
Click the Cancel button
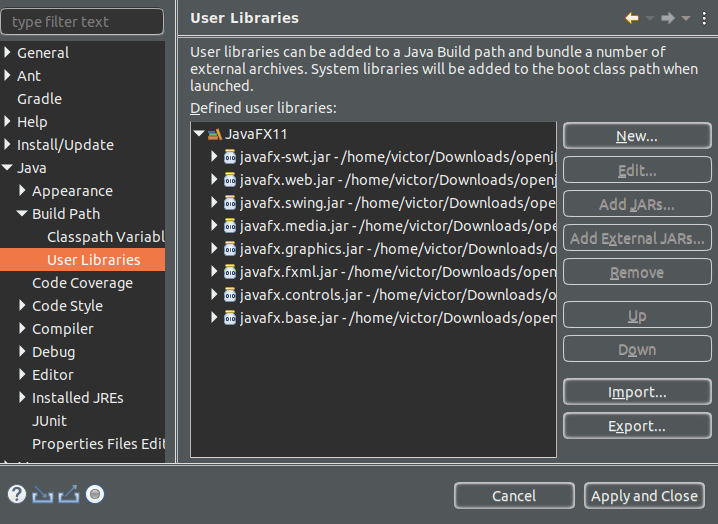[514, 496]
